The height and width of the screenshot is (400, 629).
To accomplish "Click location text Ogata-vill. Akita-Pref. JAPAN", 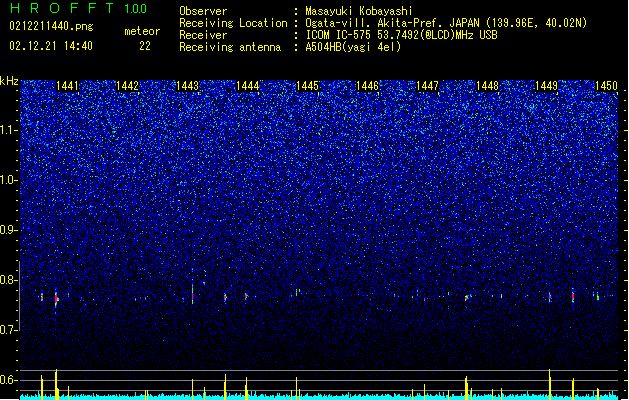I will (392, 23).
